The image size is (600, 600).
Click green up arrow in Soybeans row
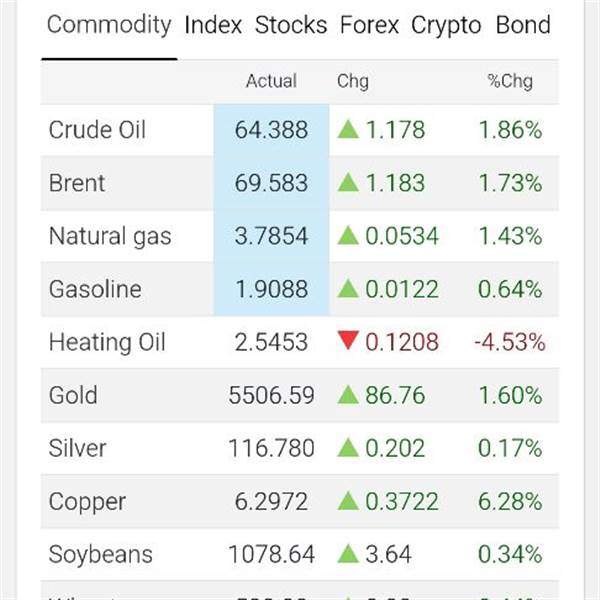pos(348,553)
